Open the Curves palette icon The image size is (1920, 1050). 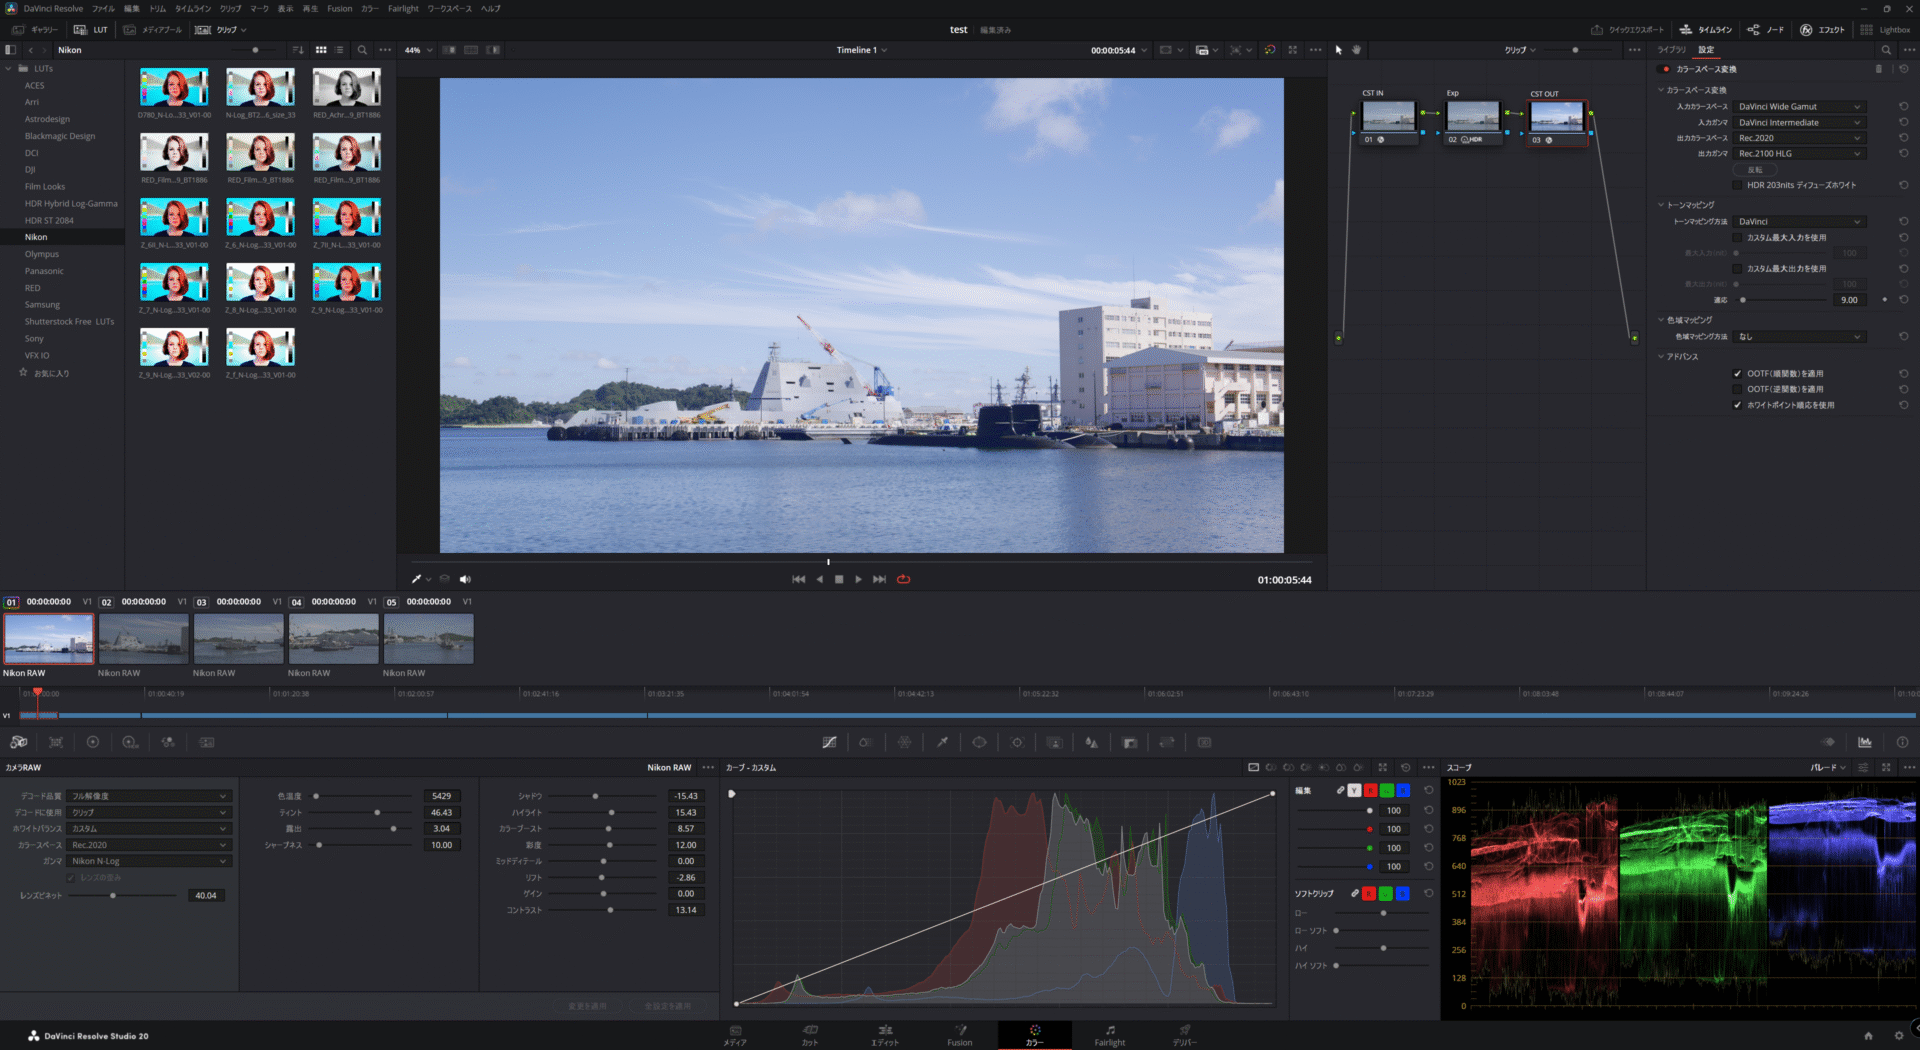coord(829,742)
